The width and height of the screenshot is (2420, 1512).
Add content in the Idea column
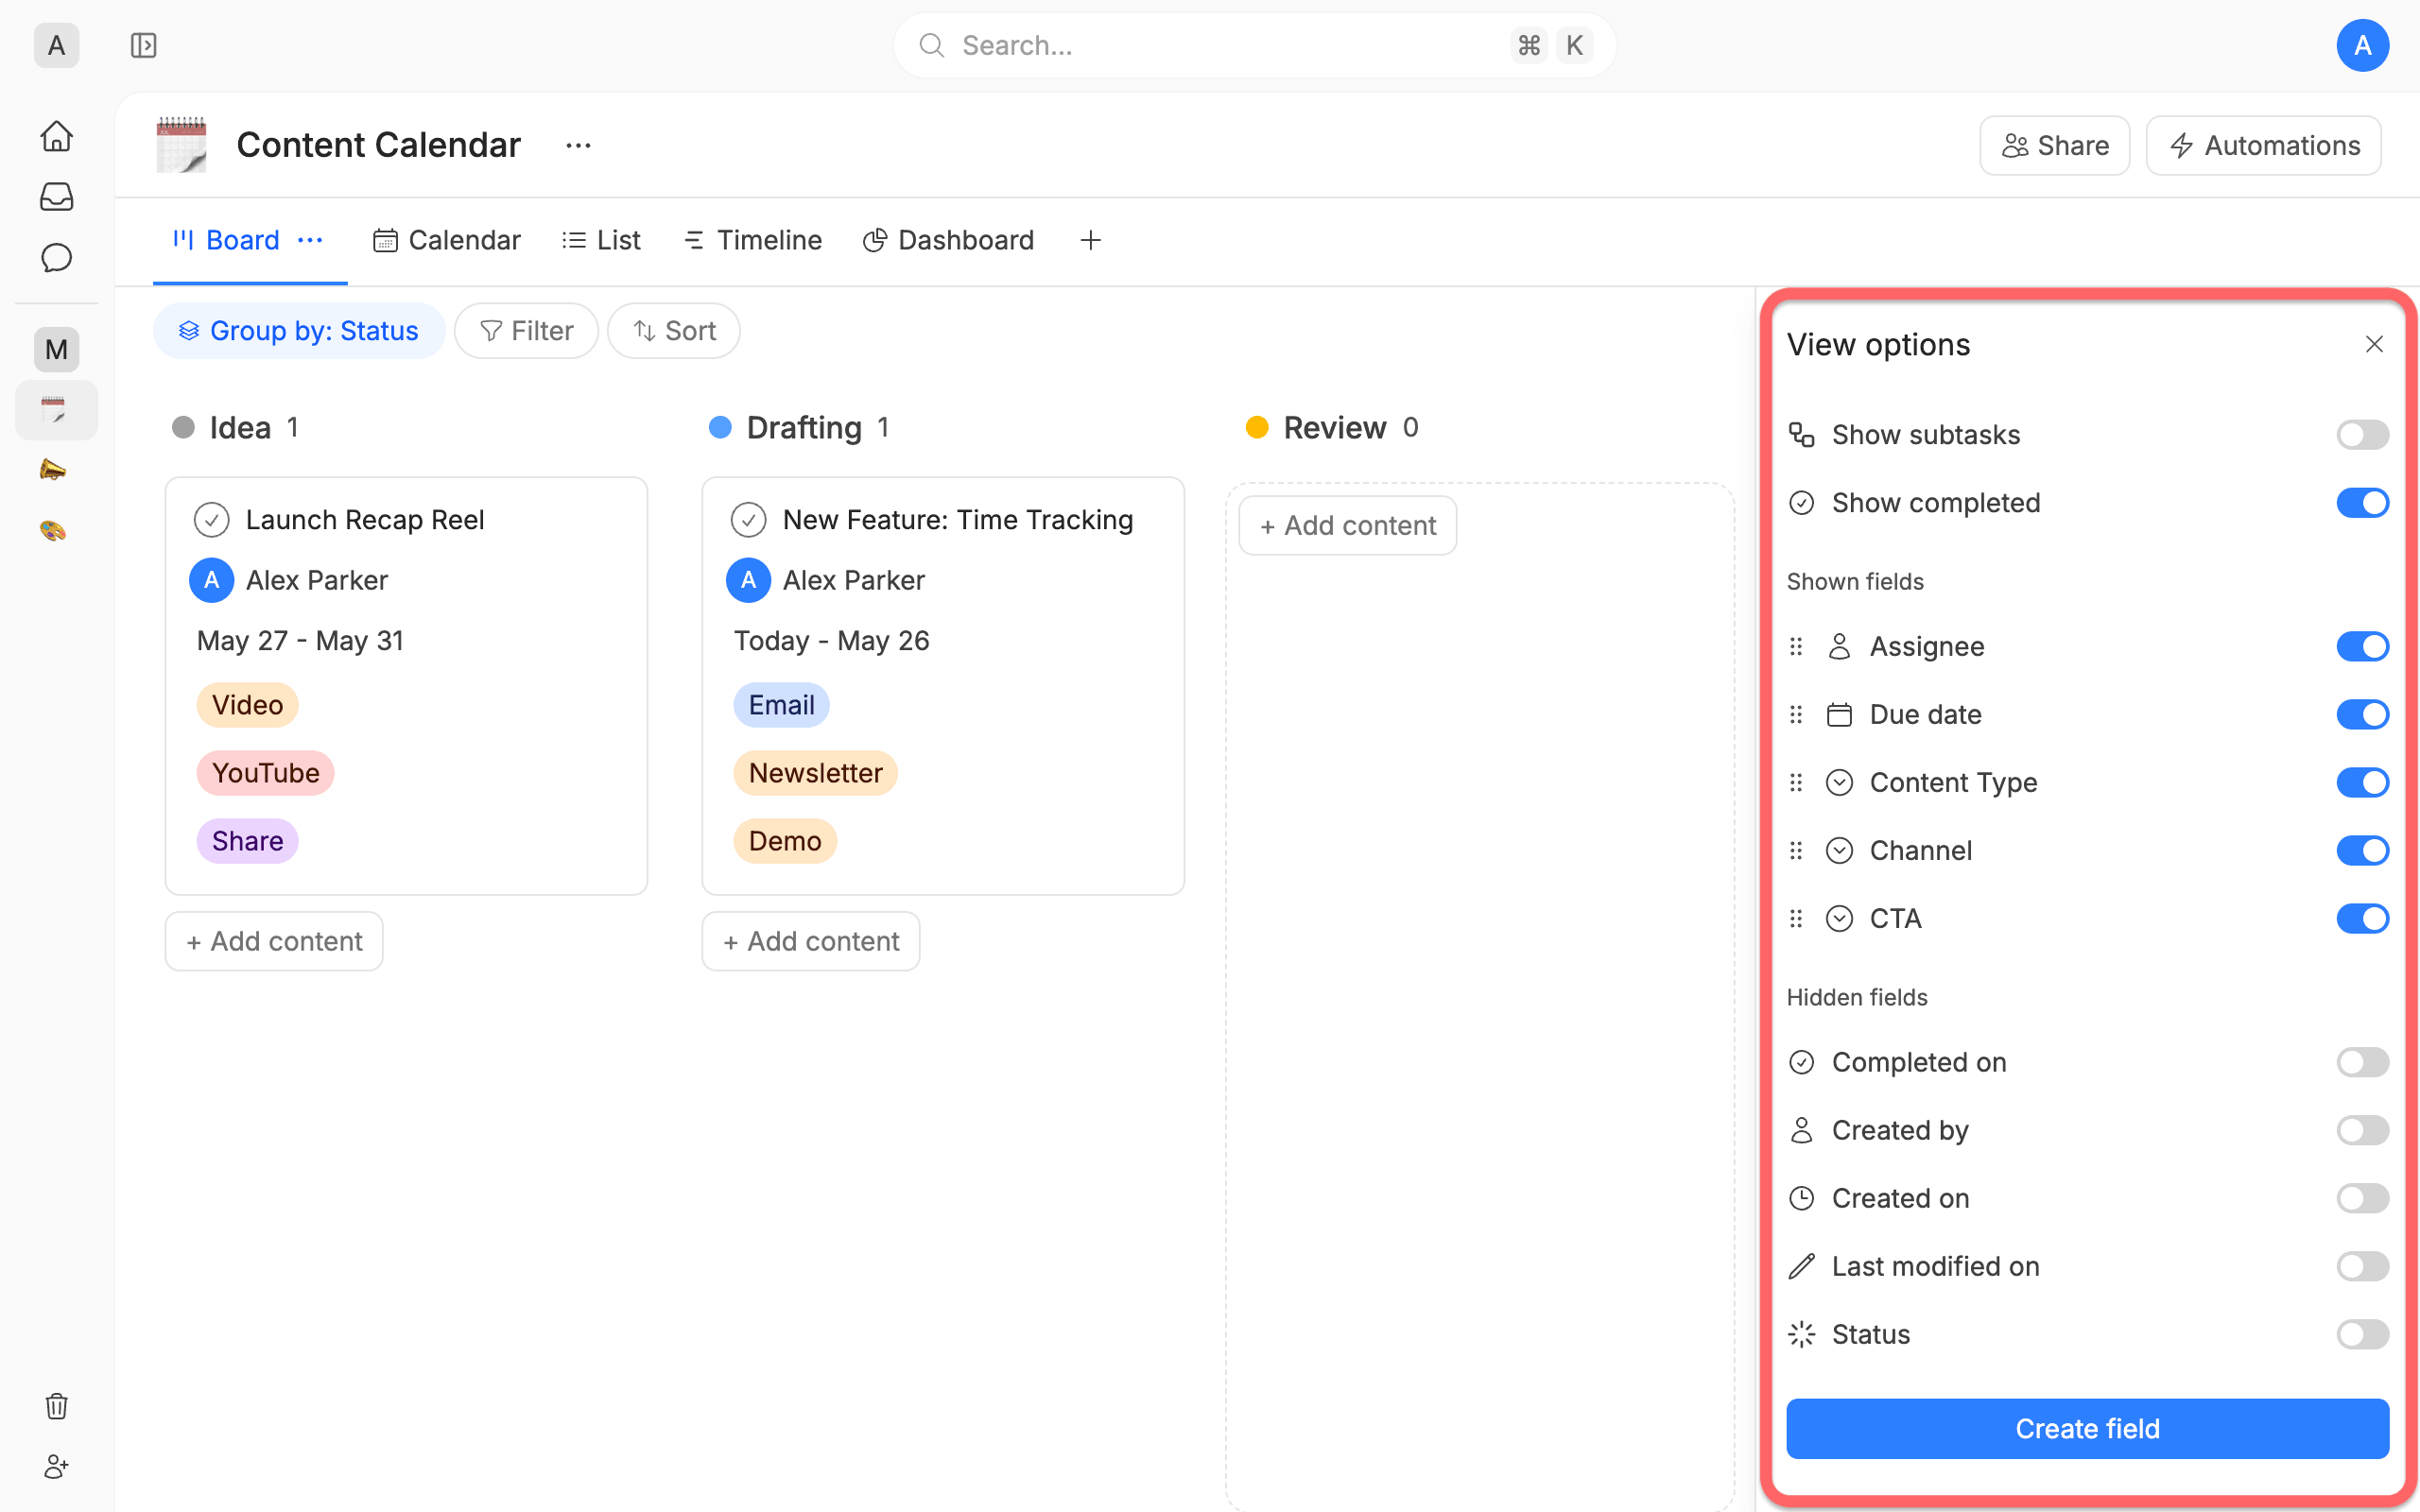click(274, 942)
